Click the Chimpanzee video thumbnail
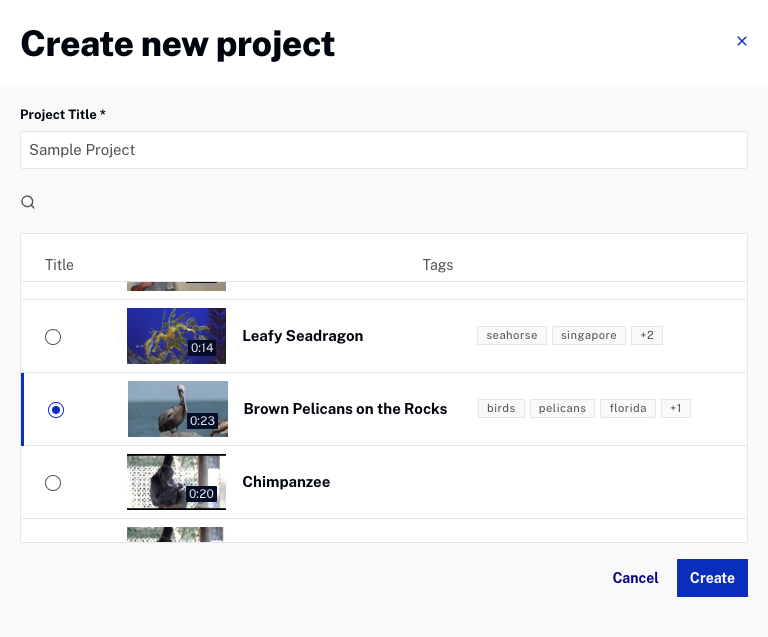768x637 pixels. [176, 482]
